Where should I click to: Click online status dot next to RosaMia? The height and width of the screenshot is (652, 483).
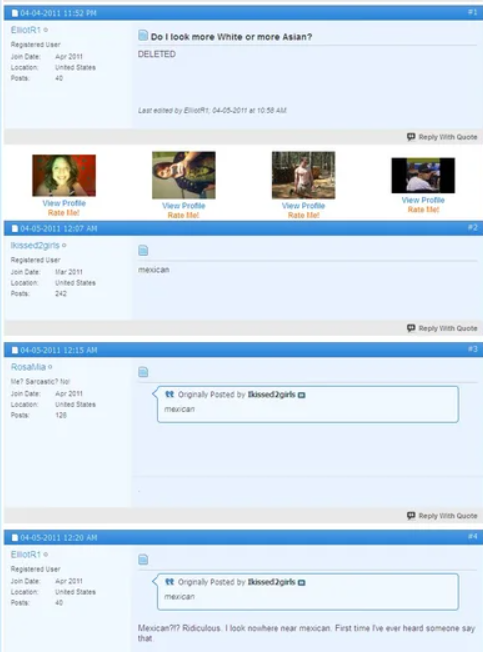click(x=50, y=367)
